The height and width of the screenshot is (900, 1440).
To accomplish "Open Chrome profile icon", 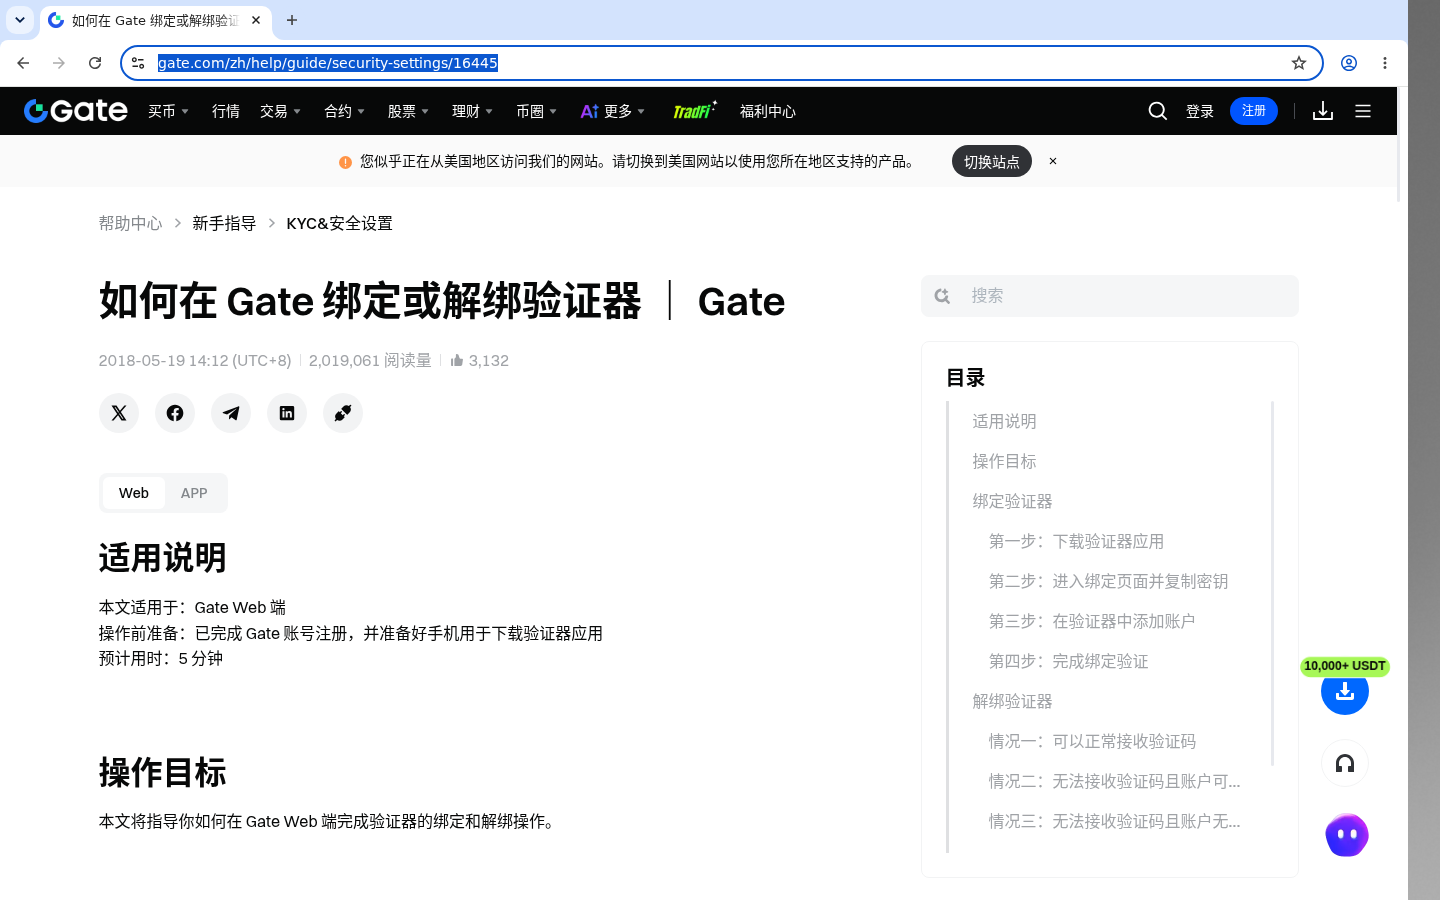I will (1349, 63).
